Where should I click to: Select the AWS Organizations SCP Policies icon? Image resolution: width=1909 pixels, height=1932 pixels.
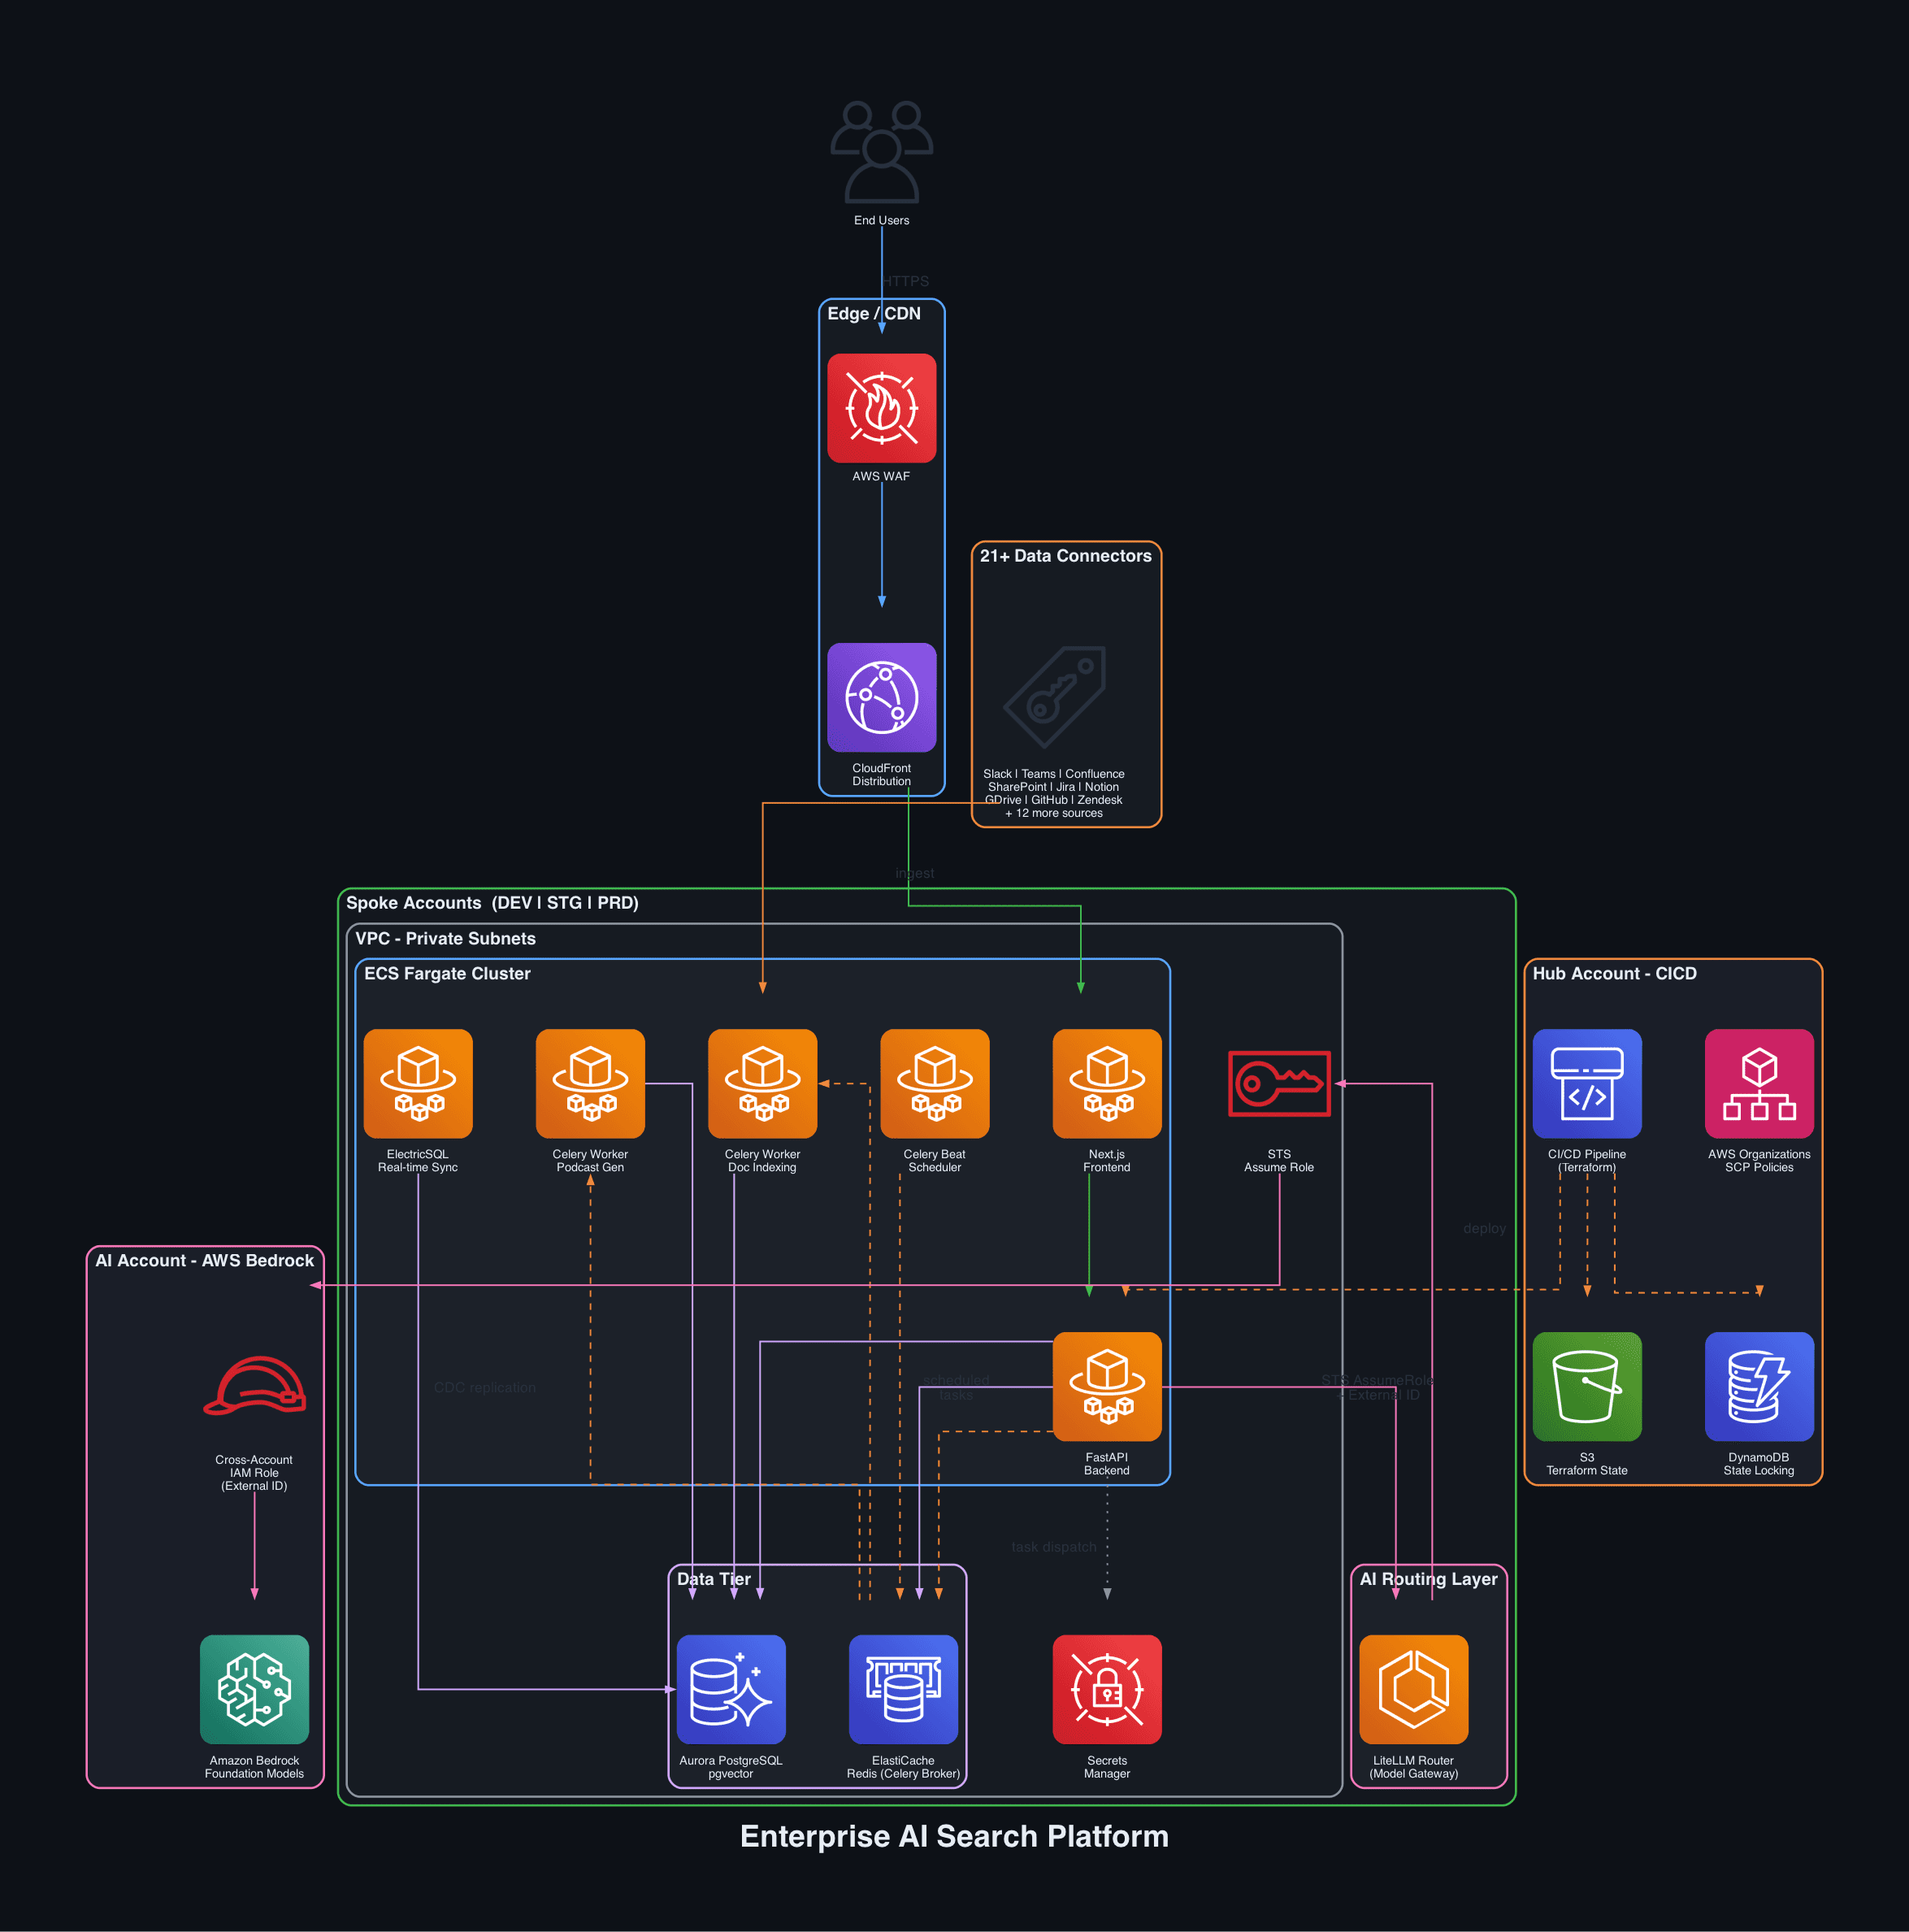1758,1083
